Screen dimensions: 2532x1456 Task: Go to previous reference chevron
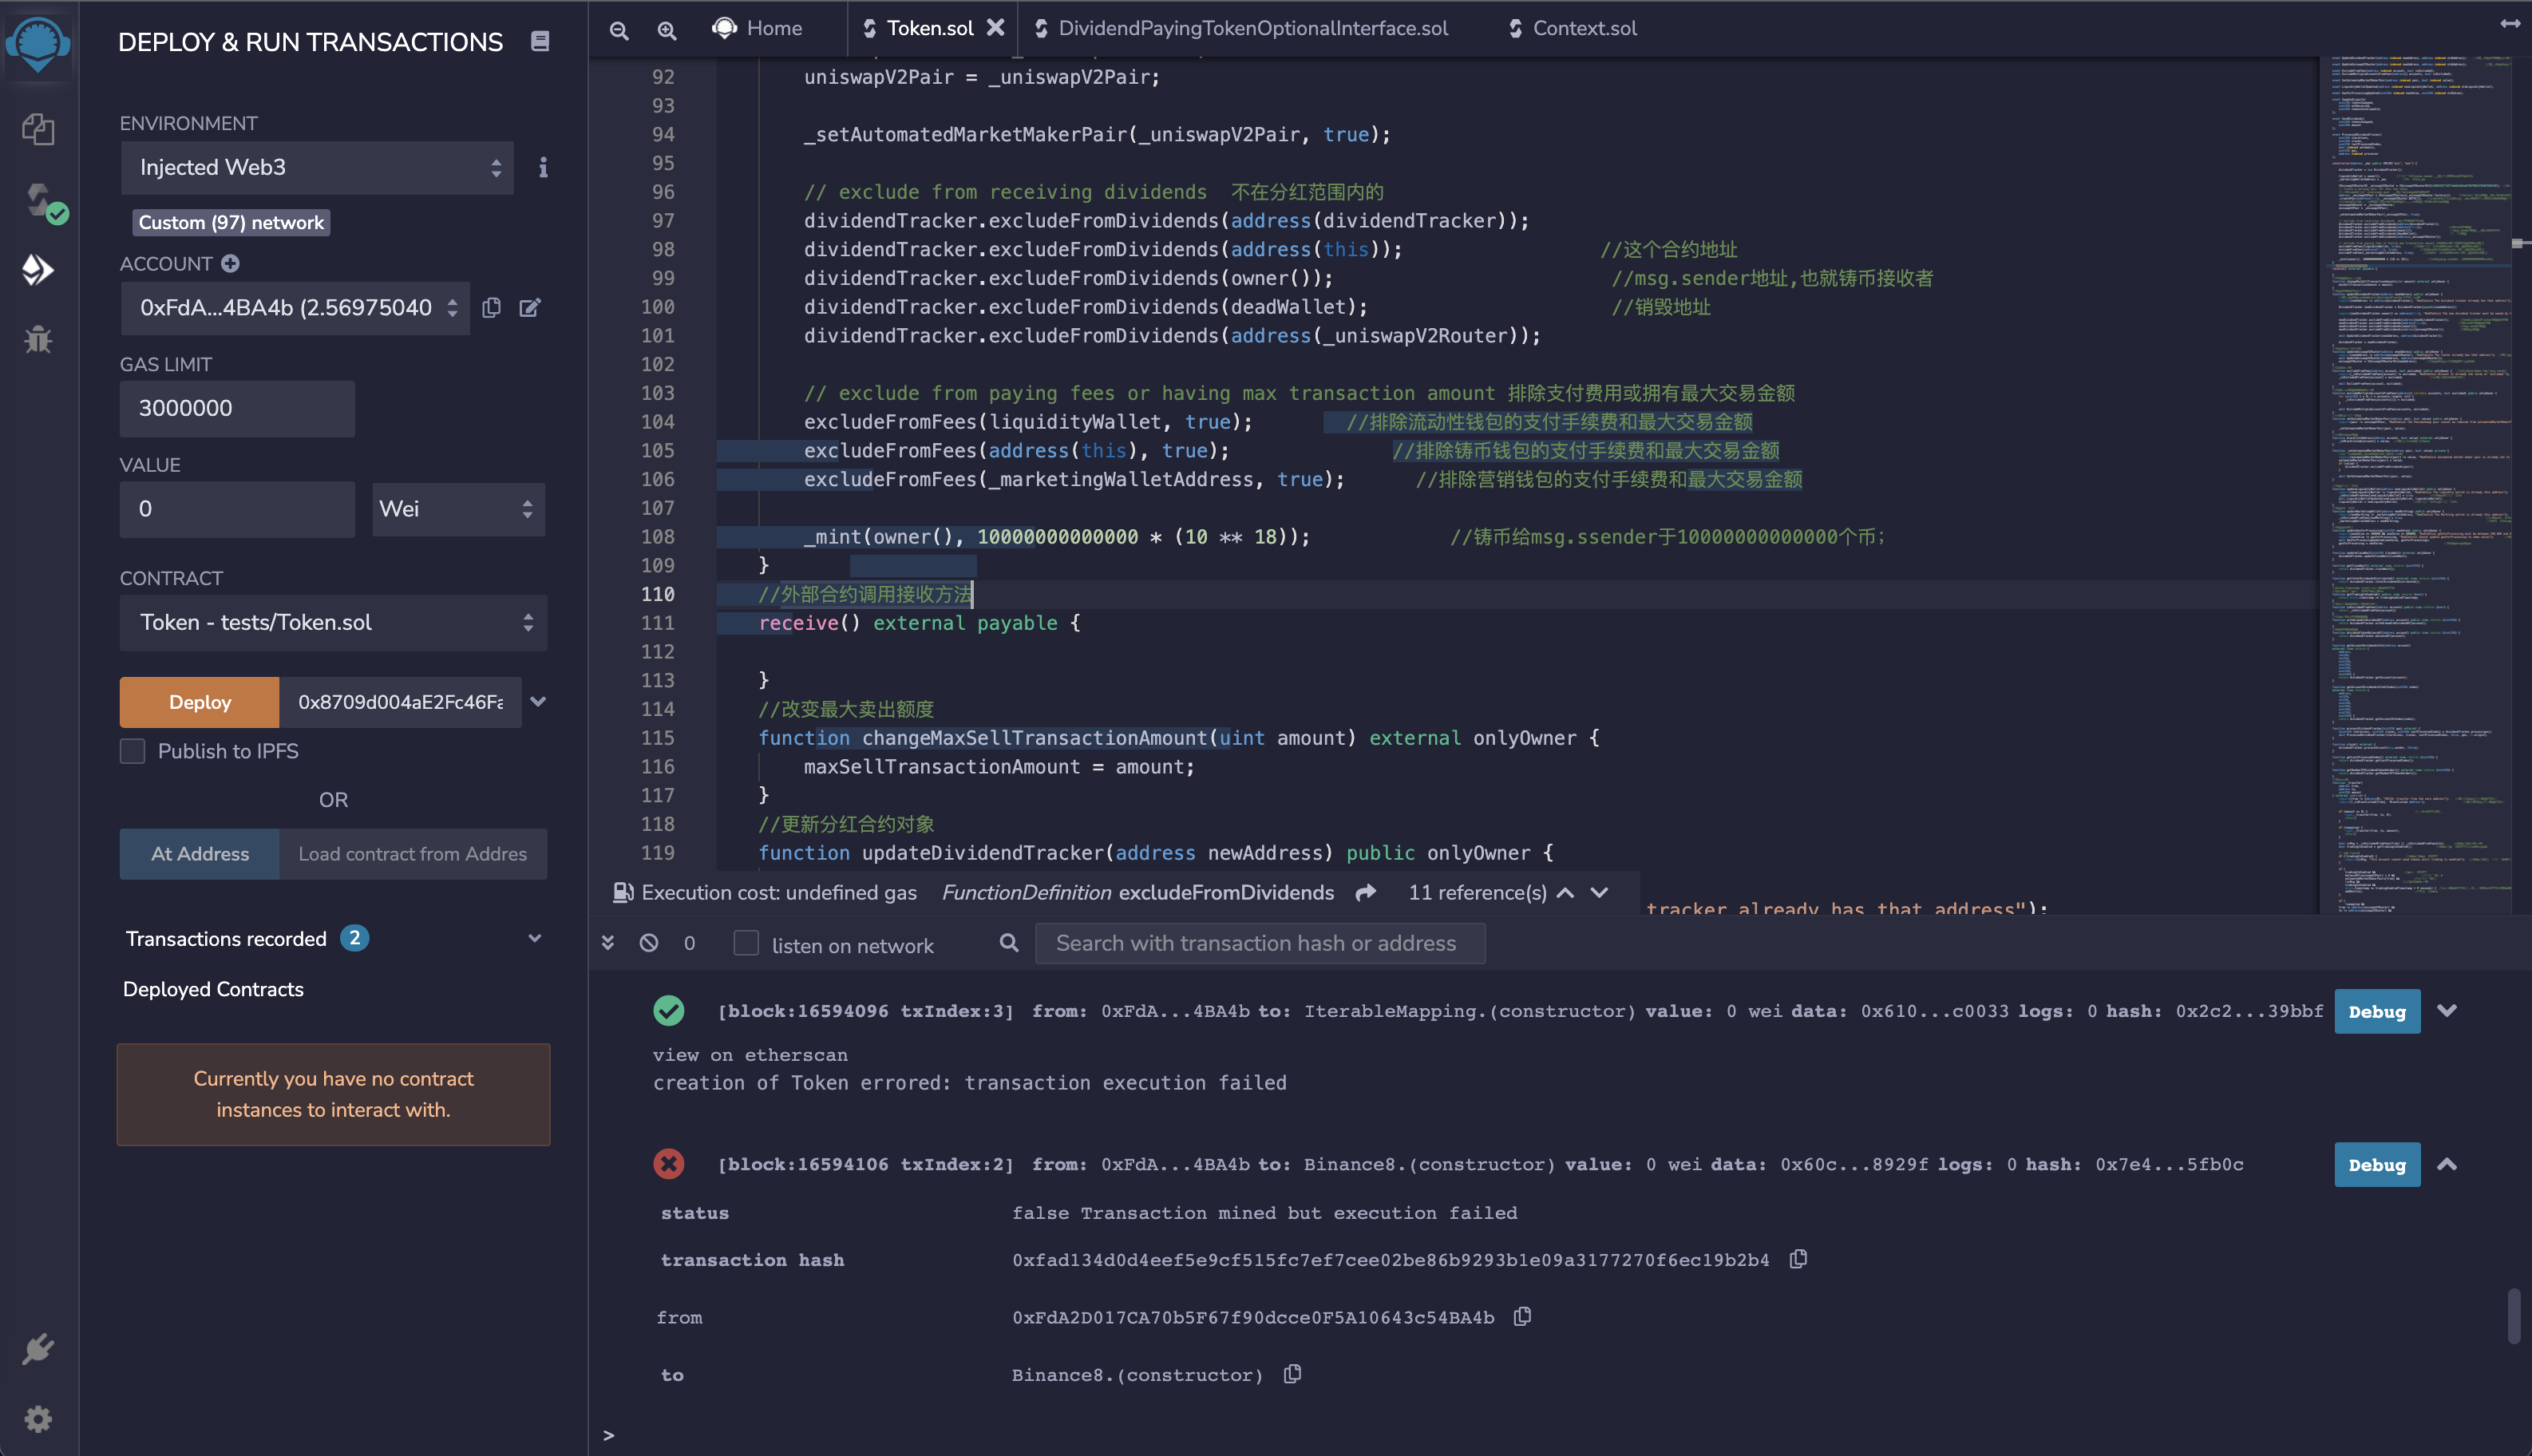point(1566,892)
